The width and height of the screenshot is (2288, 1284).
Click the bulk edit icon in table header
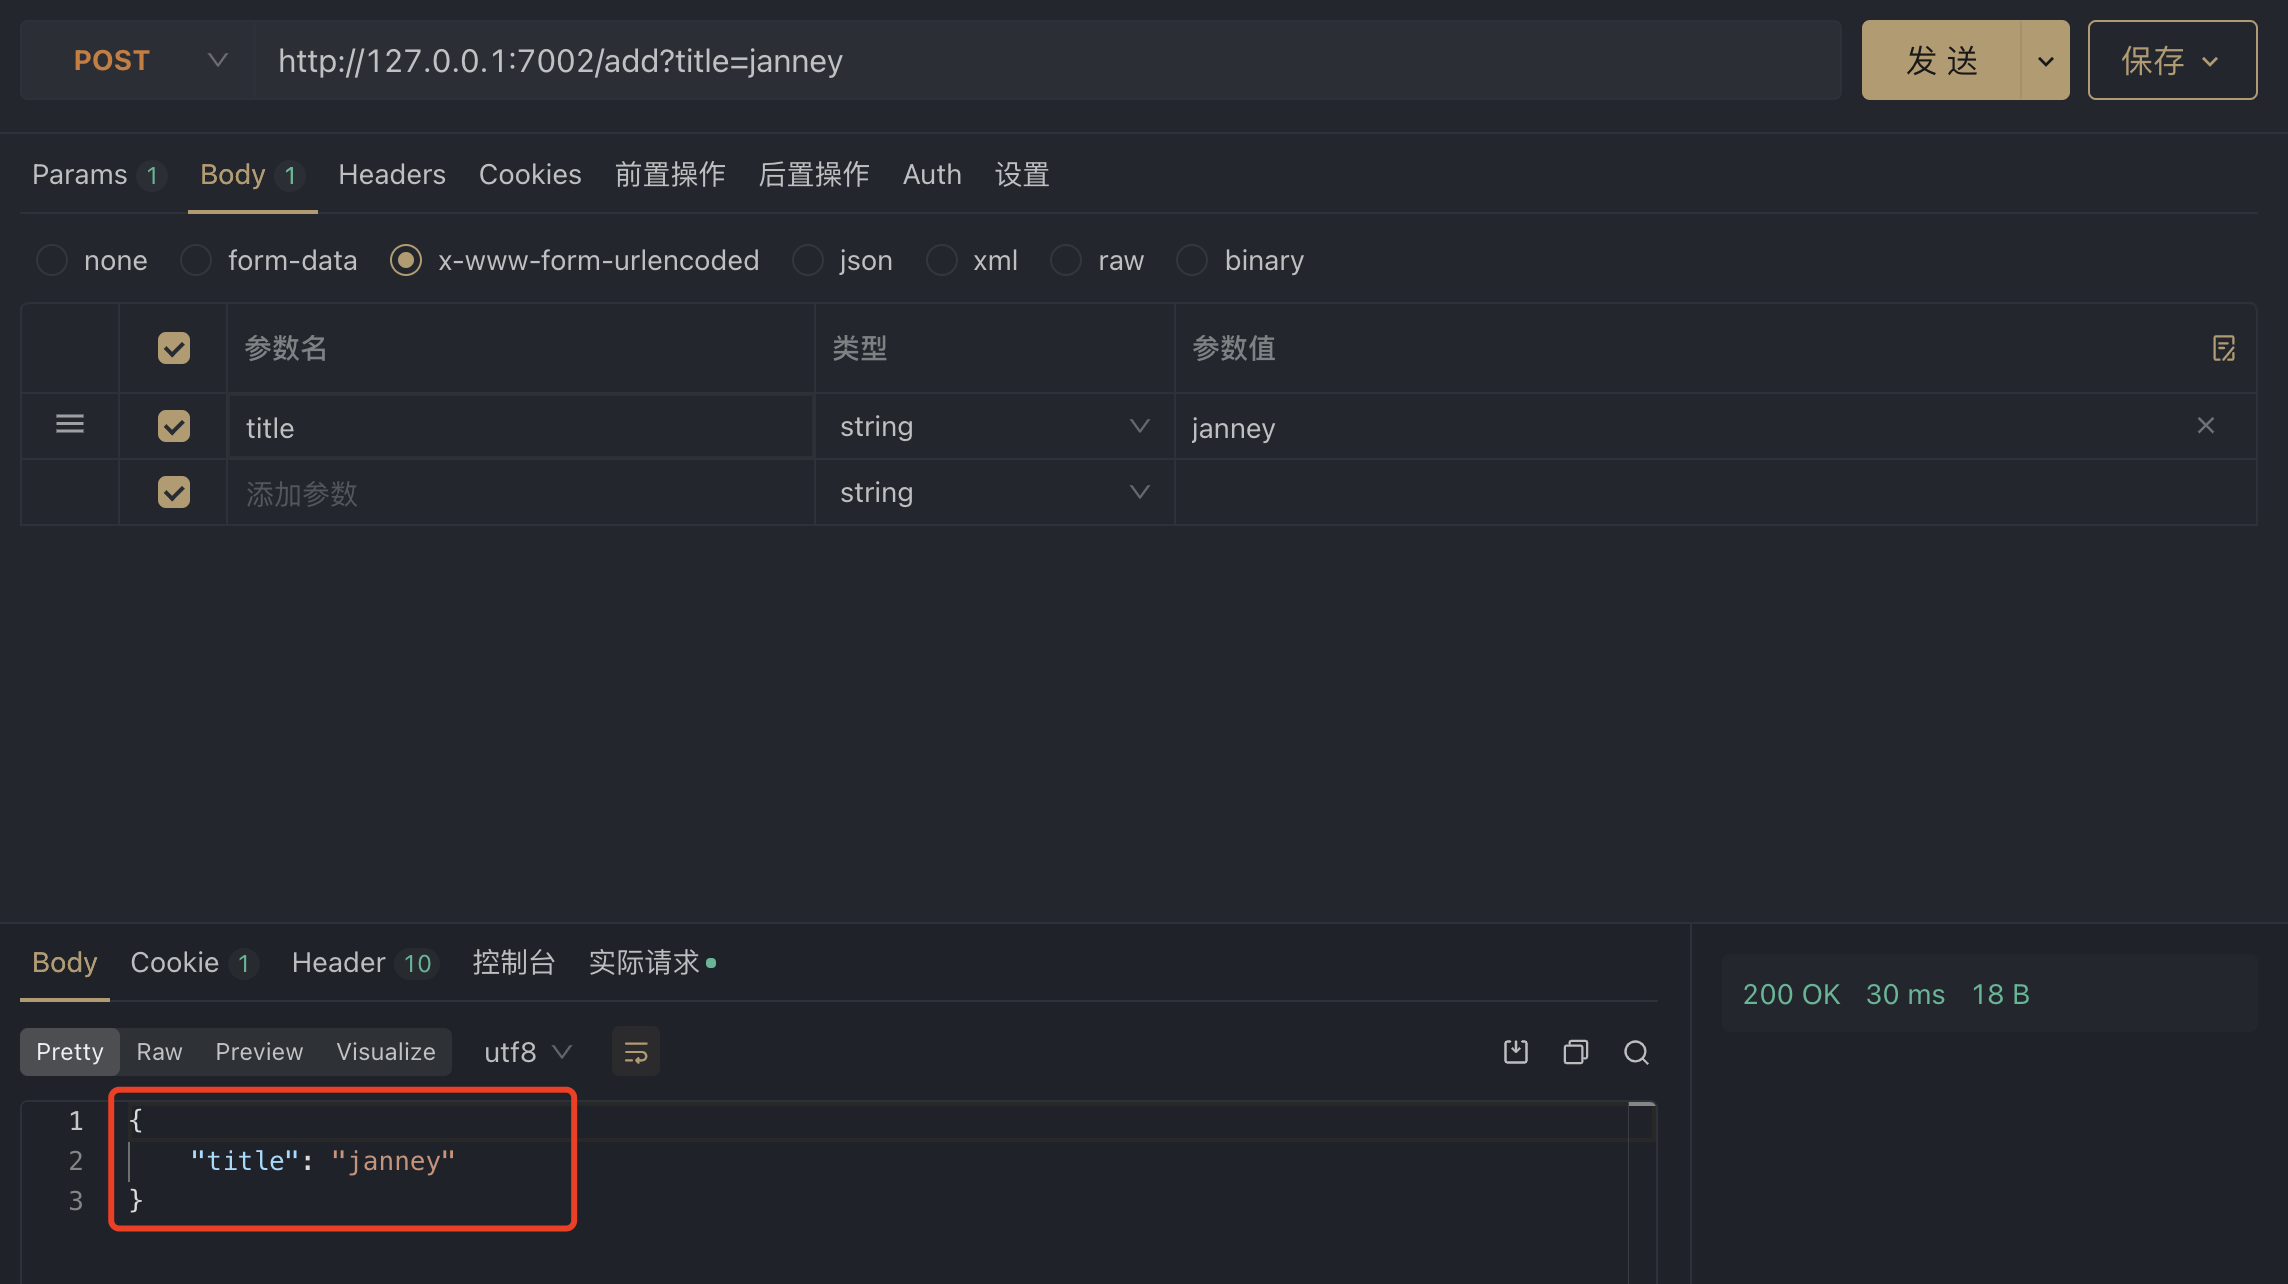[2223, 348]
